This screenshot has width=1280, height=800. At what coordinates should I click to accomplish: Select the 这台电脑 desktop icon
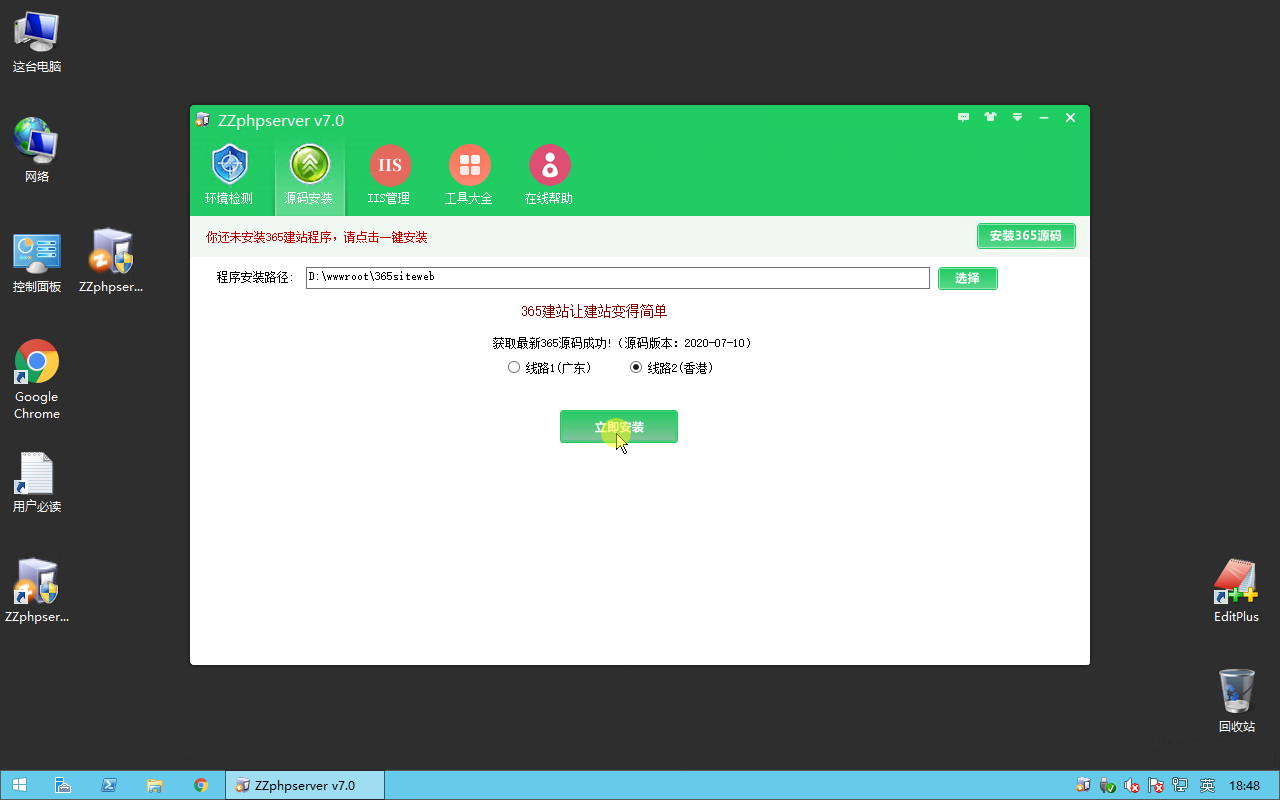tap(37, 41)
